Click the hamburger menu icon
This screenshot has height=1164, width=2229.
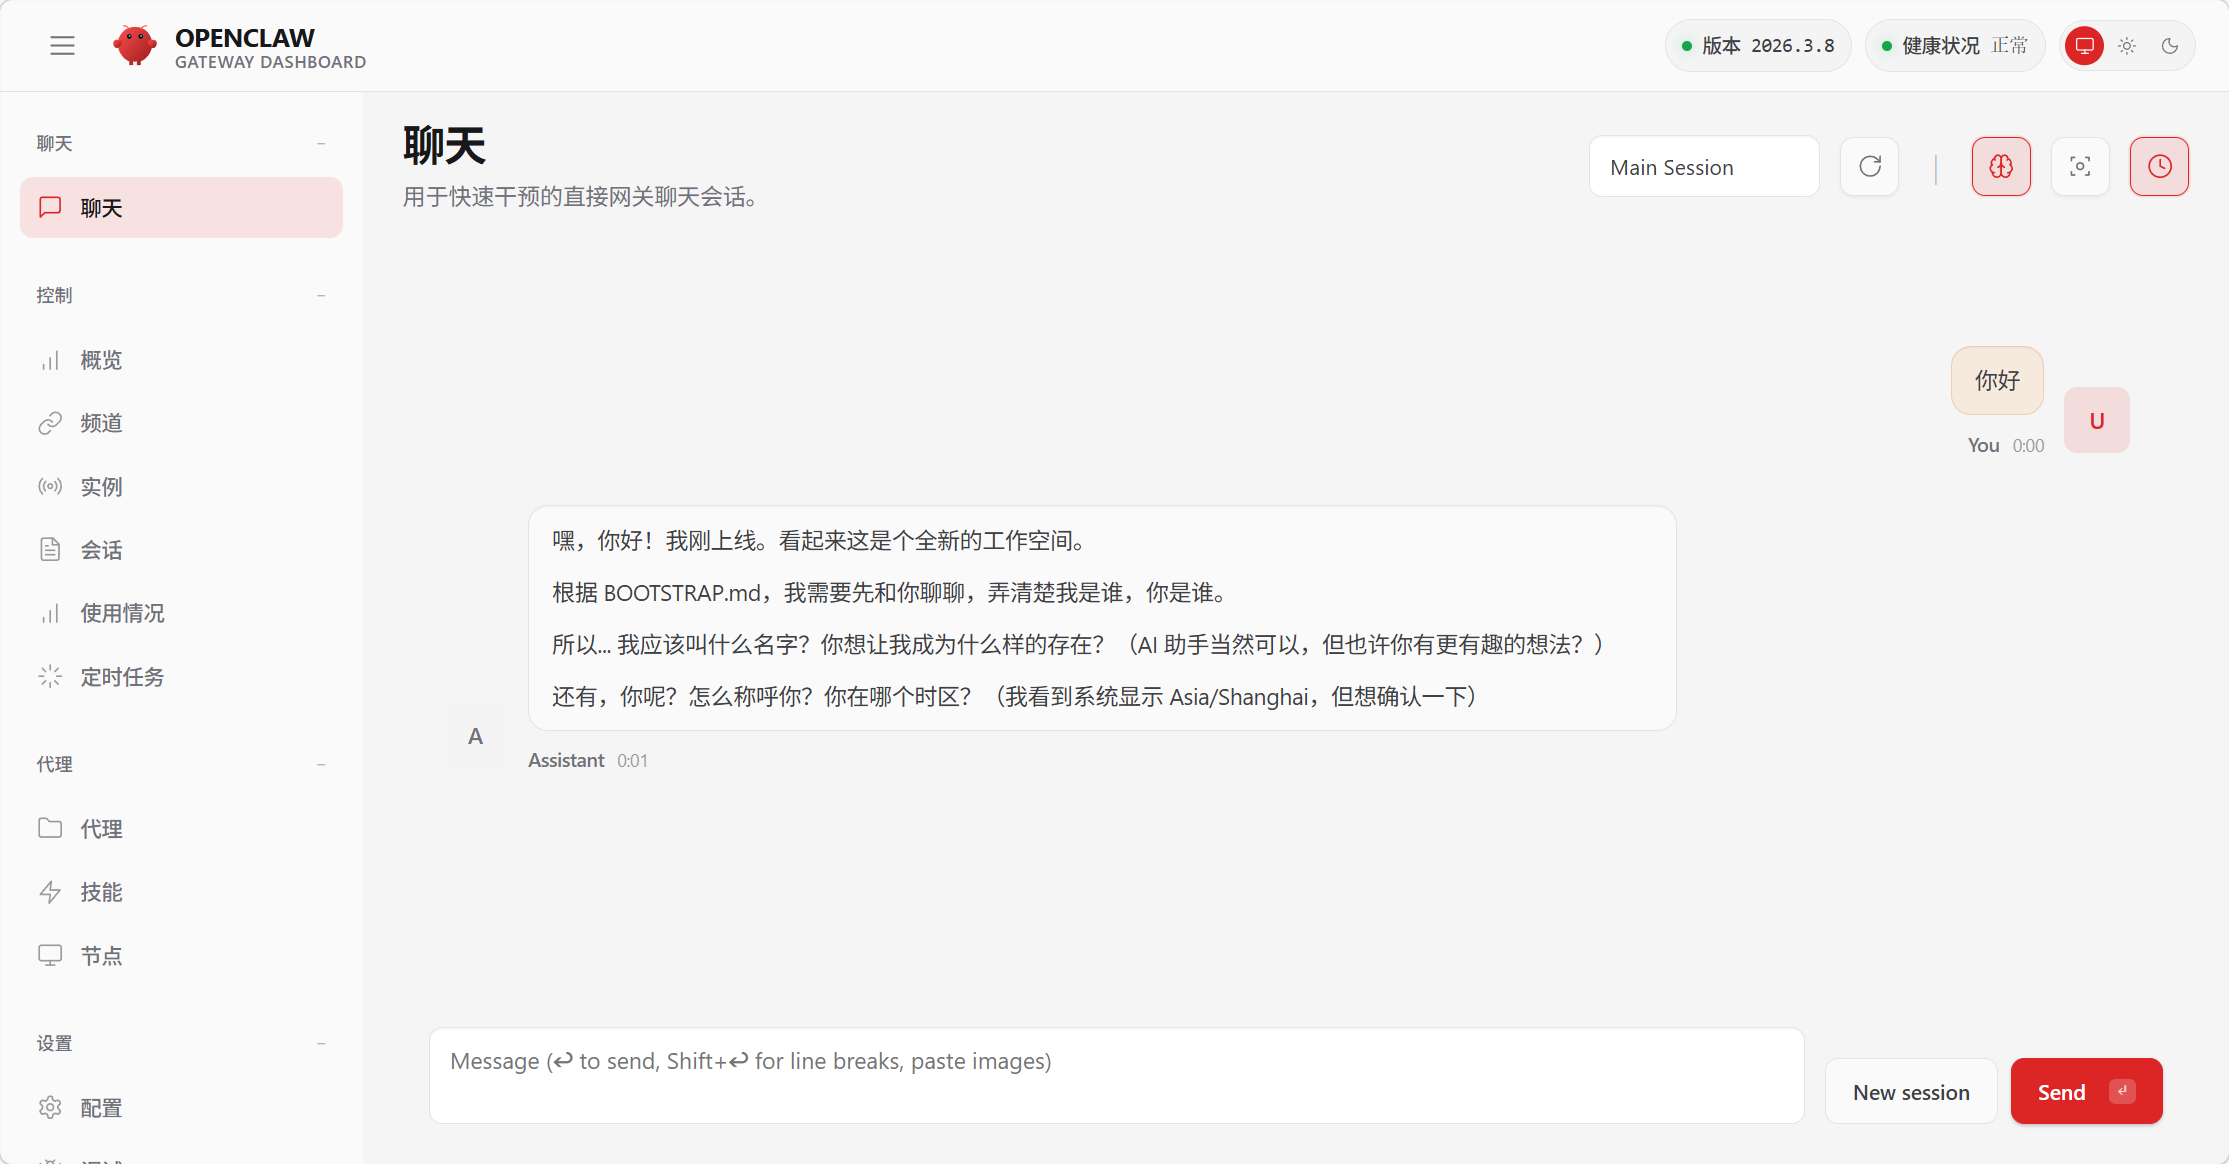coord(62,46)
